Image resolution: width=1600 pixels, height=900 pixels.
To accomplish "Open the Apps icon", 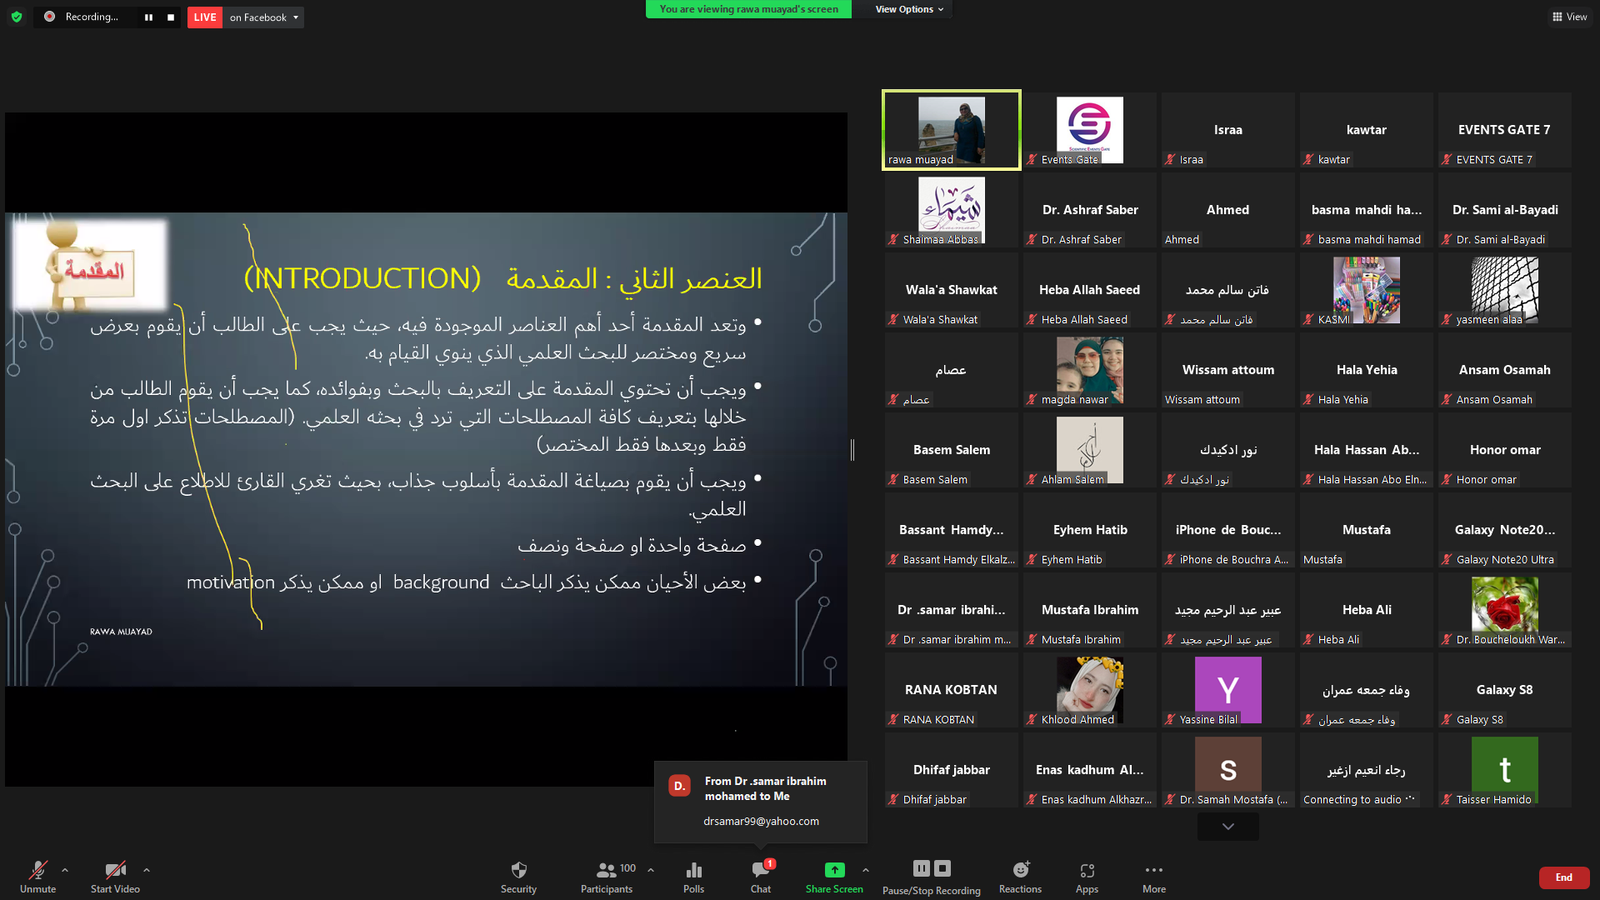I will point(1087,876).
